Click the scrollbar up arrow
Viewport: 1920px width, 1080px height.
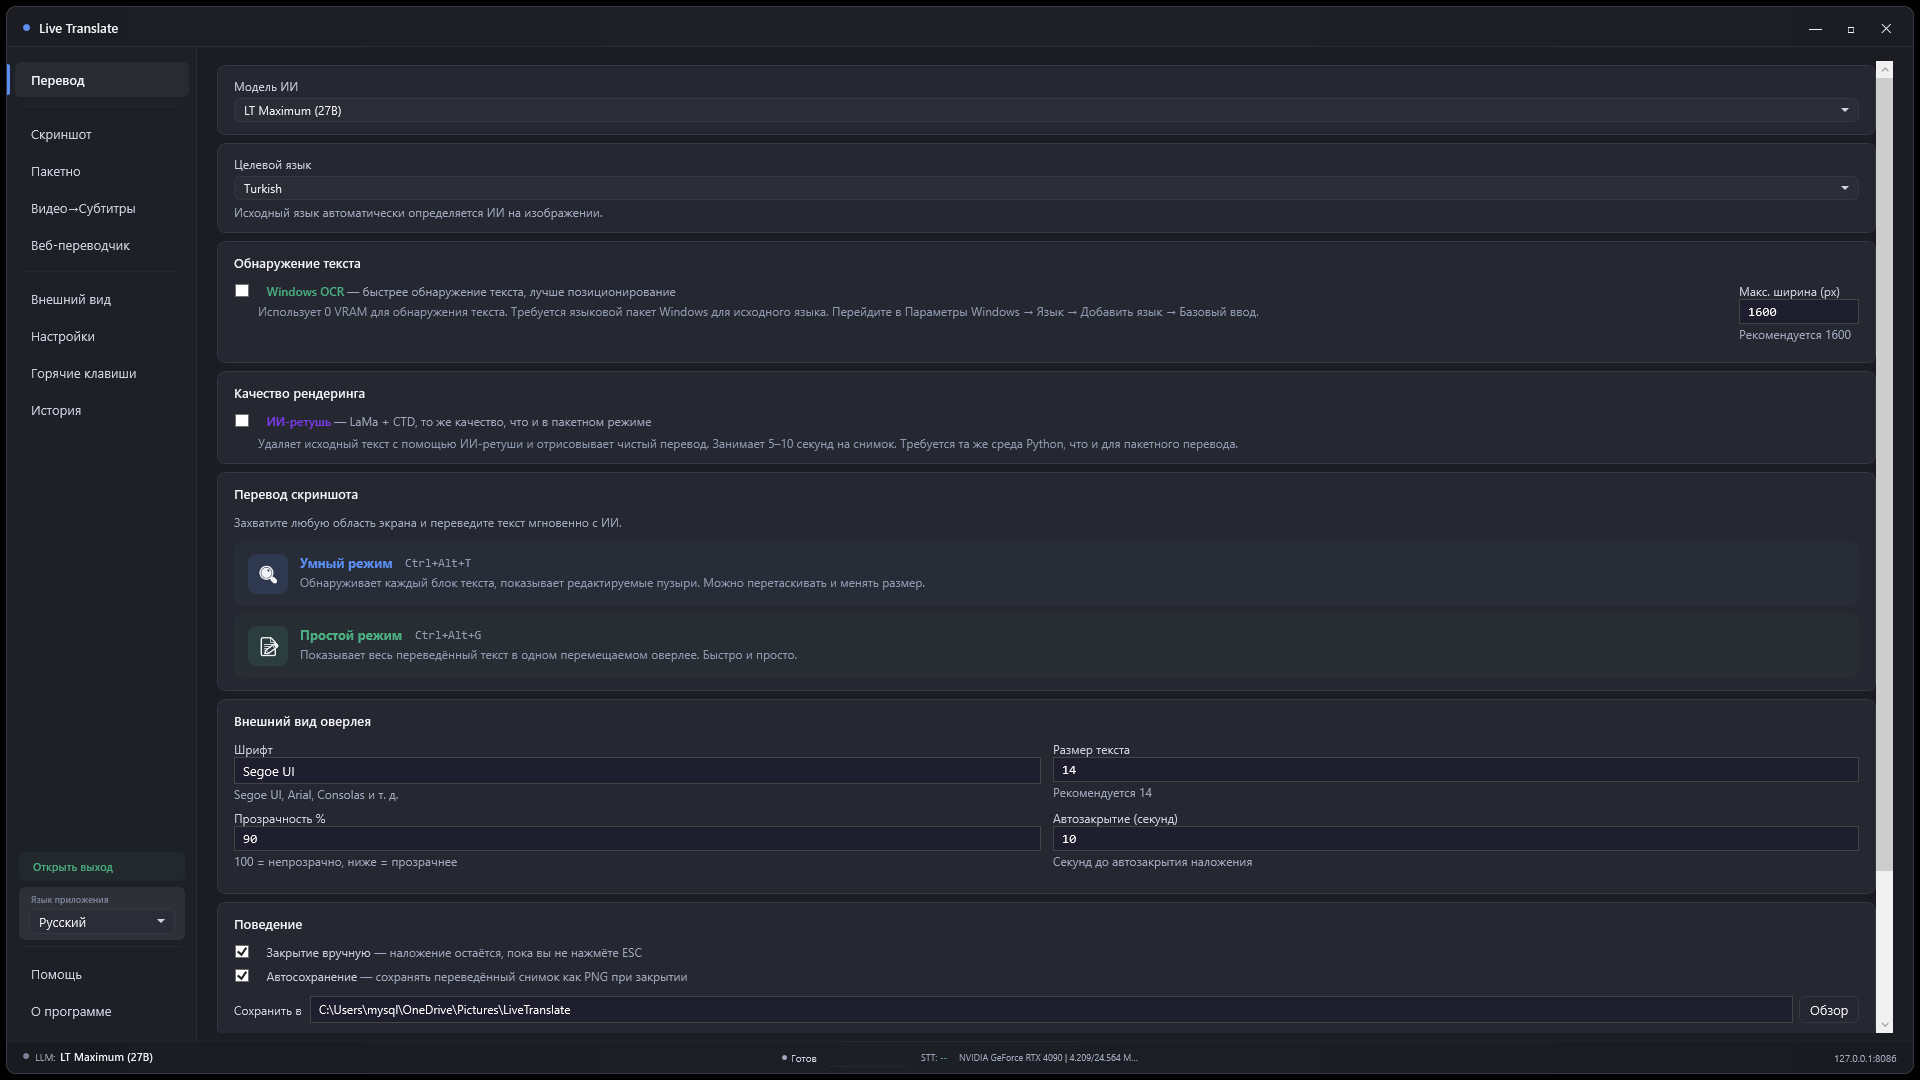1885,70
